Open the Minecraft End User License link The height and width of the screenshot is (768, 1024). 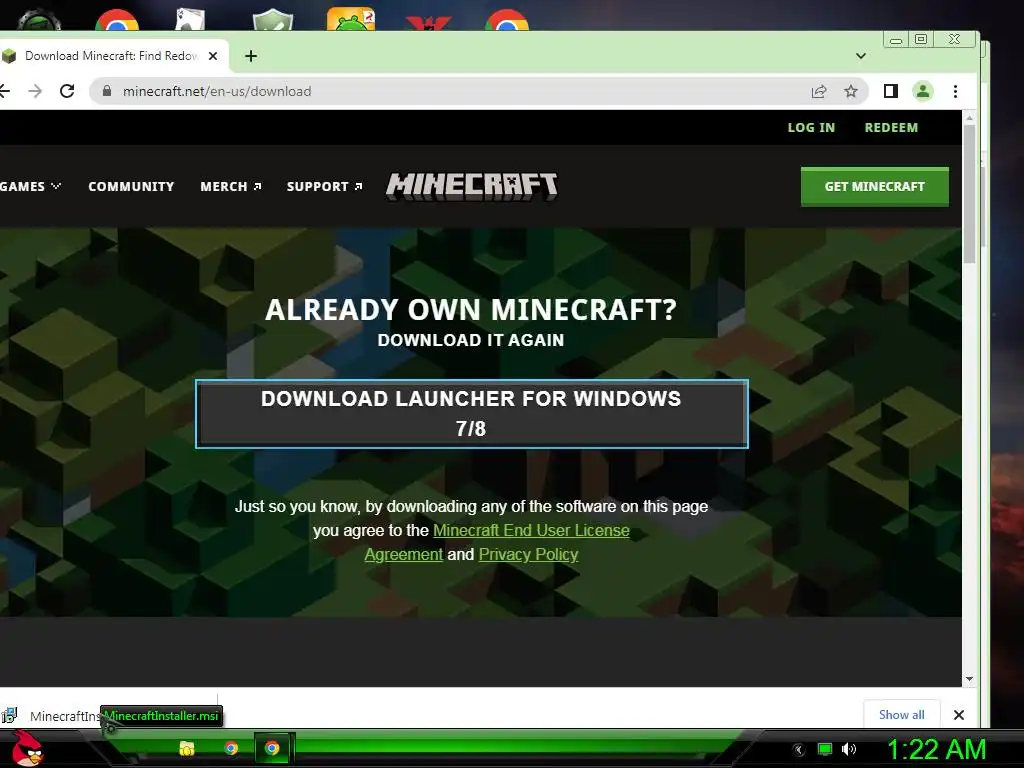[531, 530]
